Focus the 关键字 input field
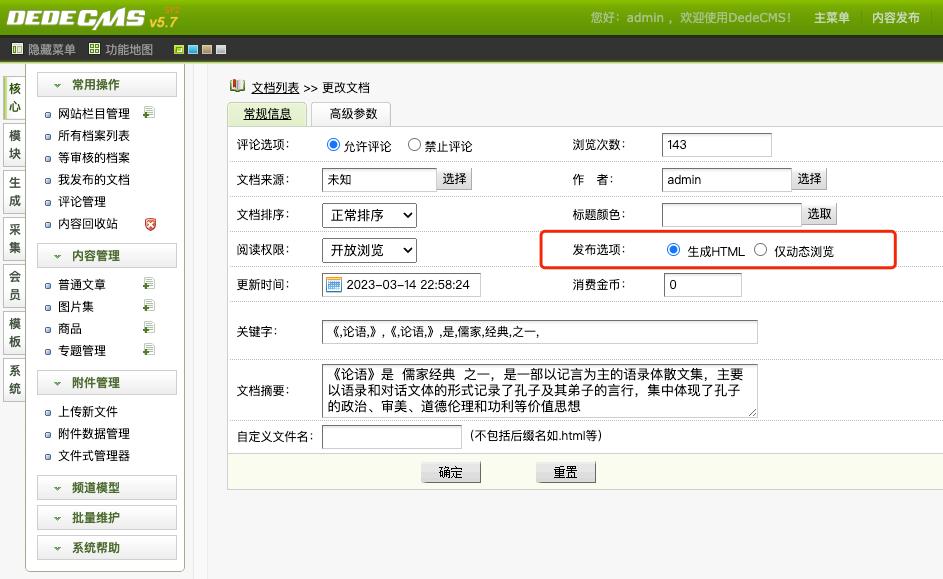This screenshot has width=943, height=579. (539, 331)
